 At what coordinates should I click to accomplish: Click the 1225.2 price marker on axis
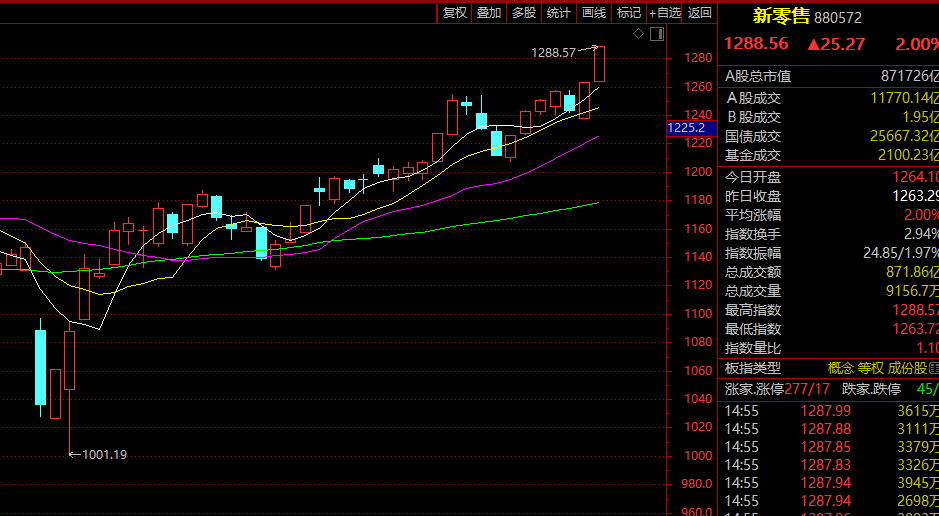[x=687, y=128]
